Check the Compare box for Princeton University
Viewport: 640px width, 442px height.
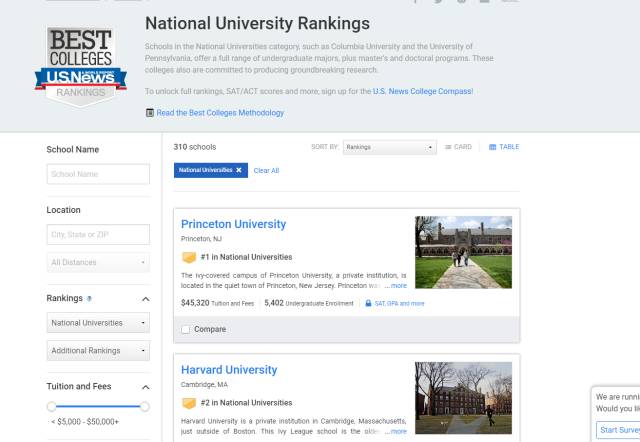click(186, 329)
